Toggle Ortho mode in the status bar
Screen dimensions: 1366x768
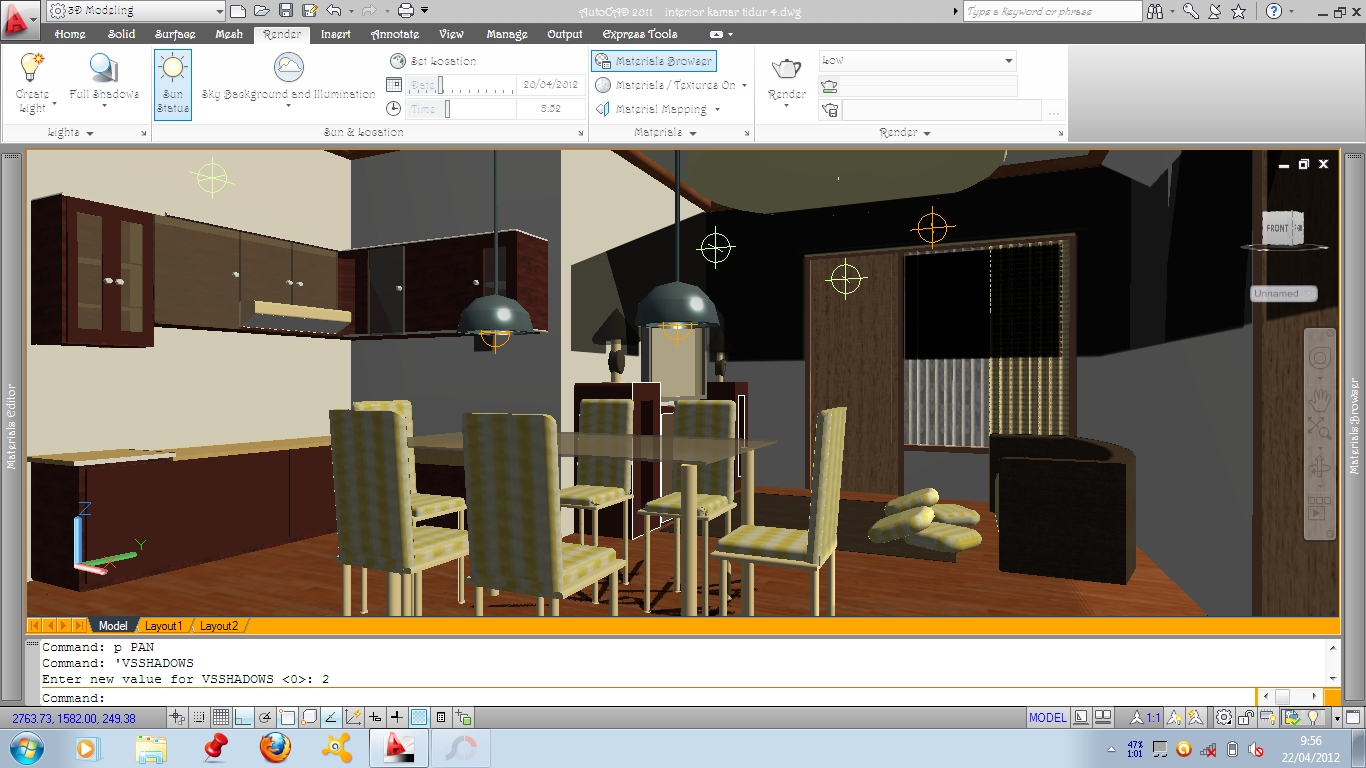click(241, 716)
